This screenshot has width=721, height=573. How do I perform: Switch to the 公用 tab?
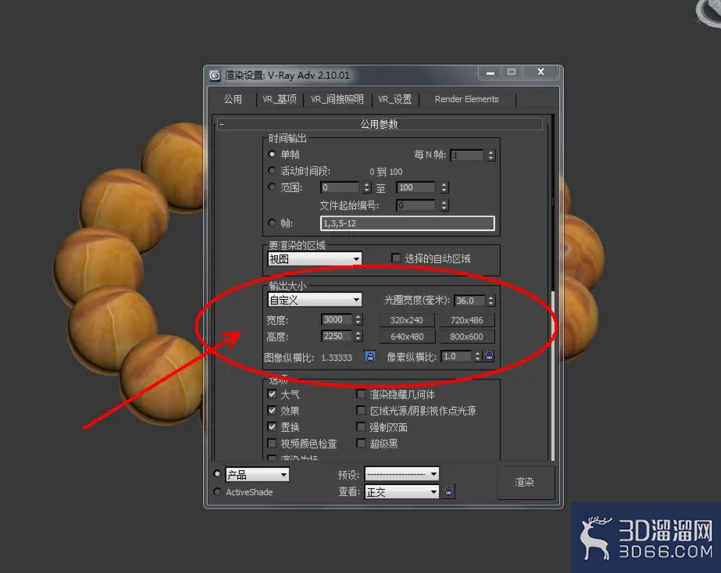pos(233,99)
